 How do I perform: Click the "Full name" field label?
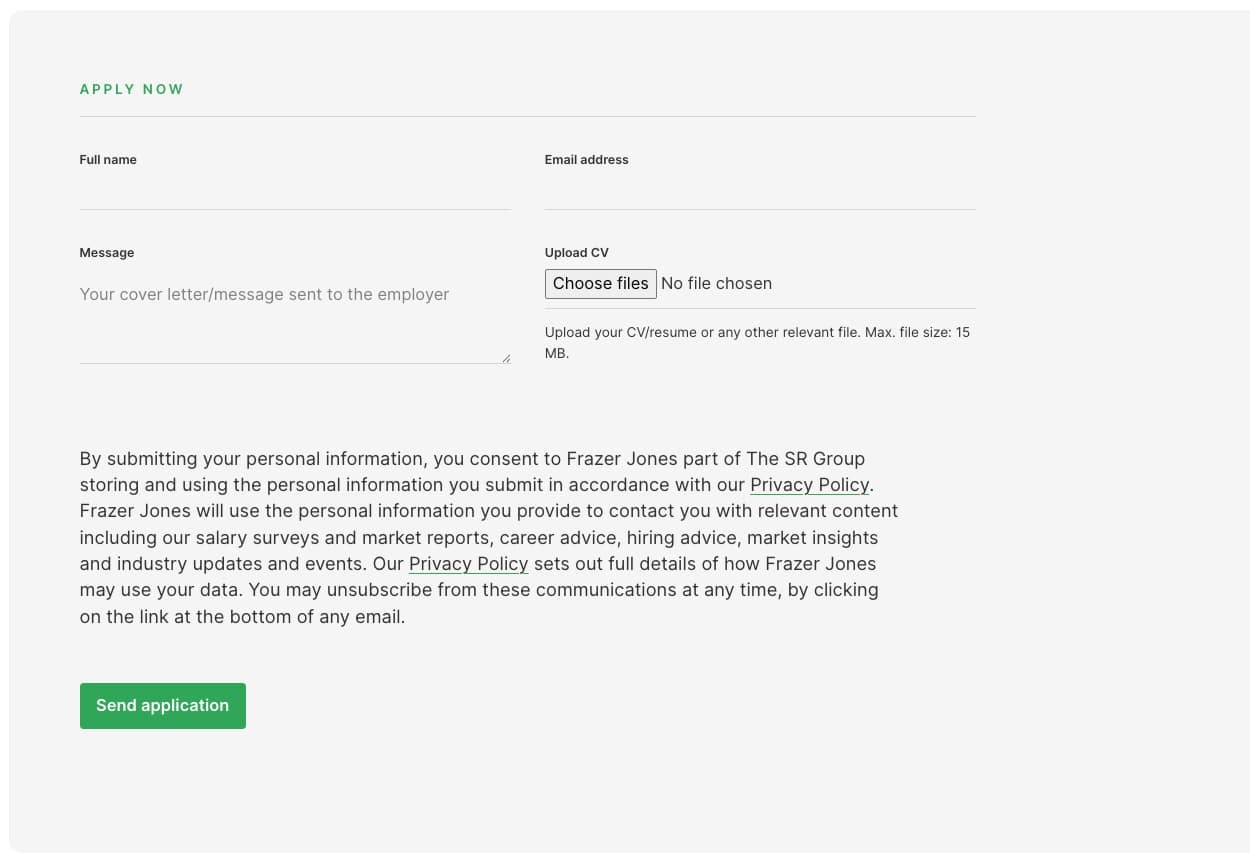108,160
